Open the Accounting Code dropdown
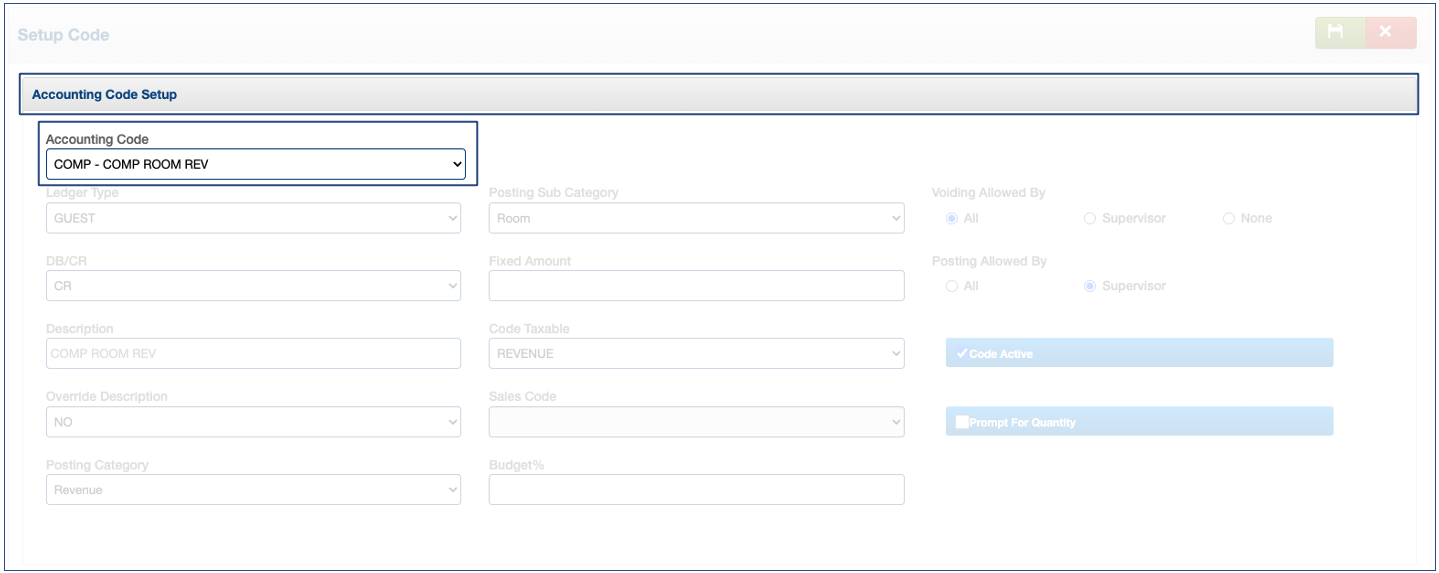The height and width of the screenshot is (573, 1439). coord(255,164)
